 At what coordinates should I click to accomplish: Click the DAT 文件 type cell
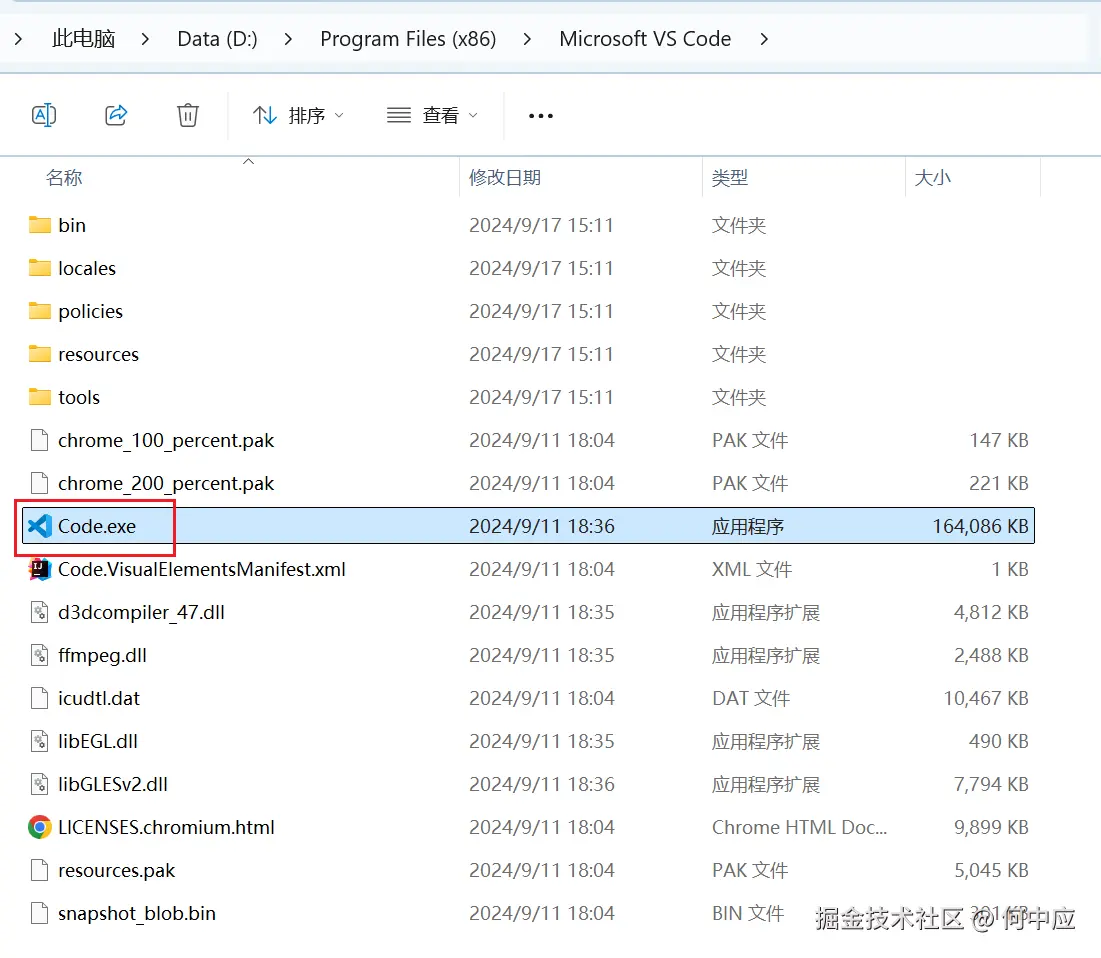point(751,698)
